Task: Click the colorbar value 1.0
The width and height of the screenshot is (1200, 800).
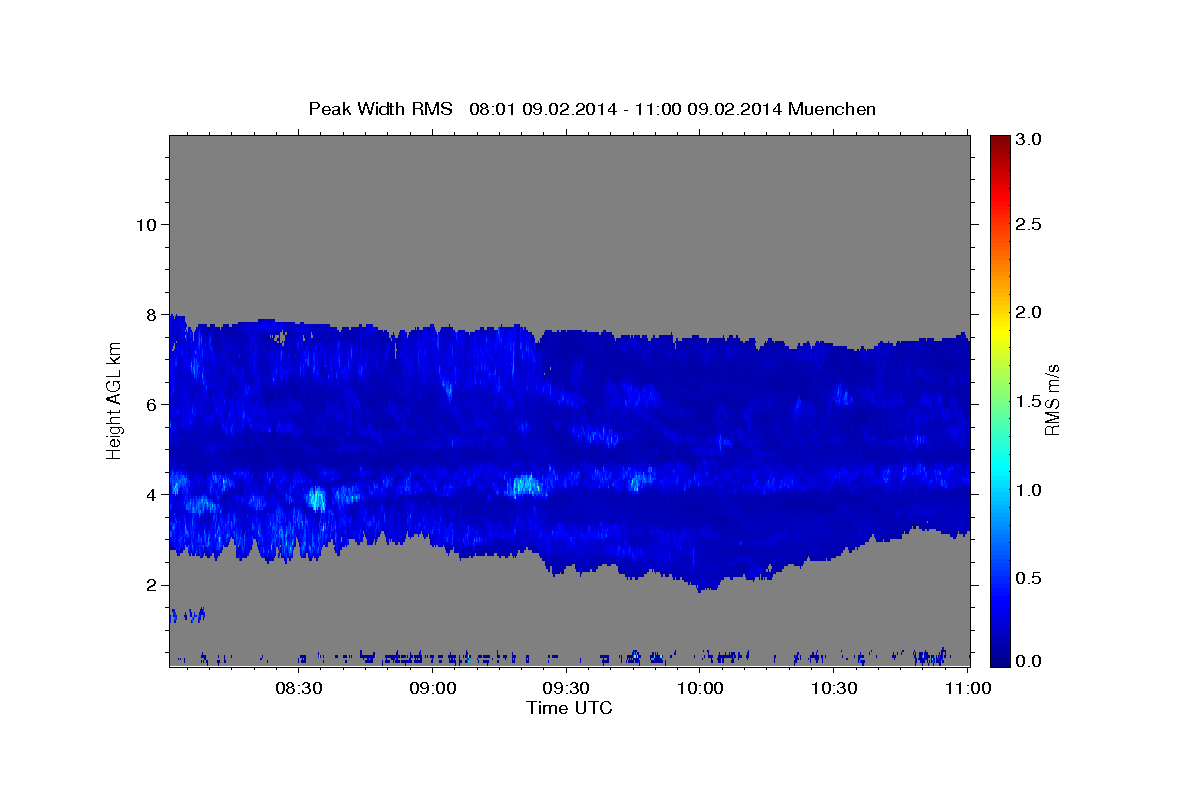Action: (x=1029, y=490)
